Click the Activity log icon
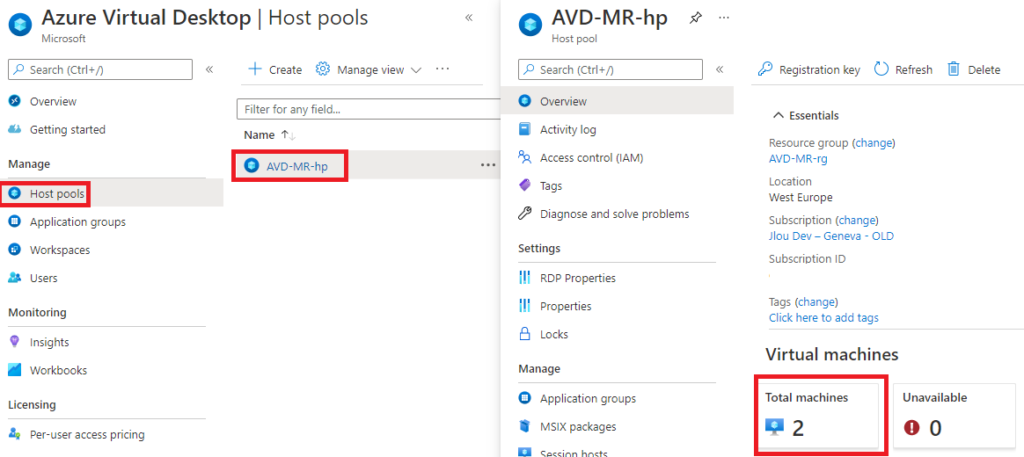 [x=524, y=129]
